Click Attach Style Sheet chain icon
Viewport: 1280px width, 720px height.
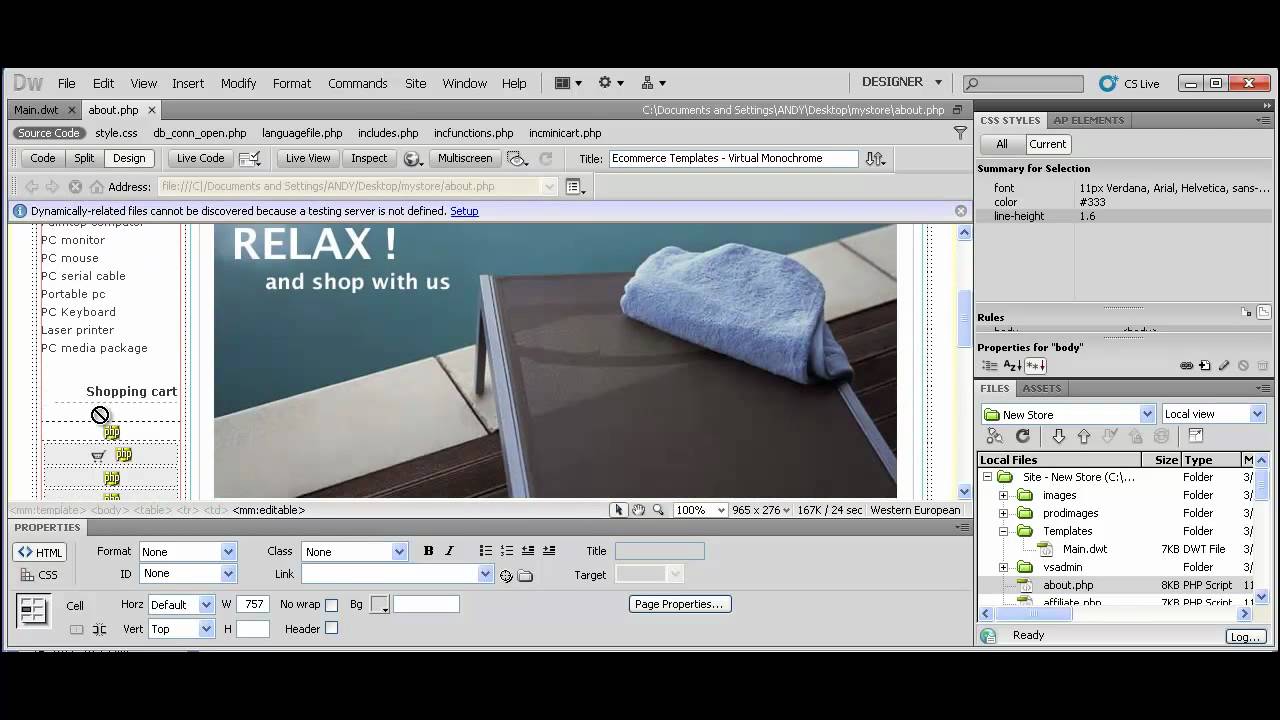1186,366
